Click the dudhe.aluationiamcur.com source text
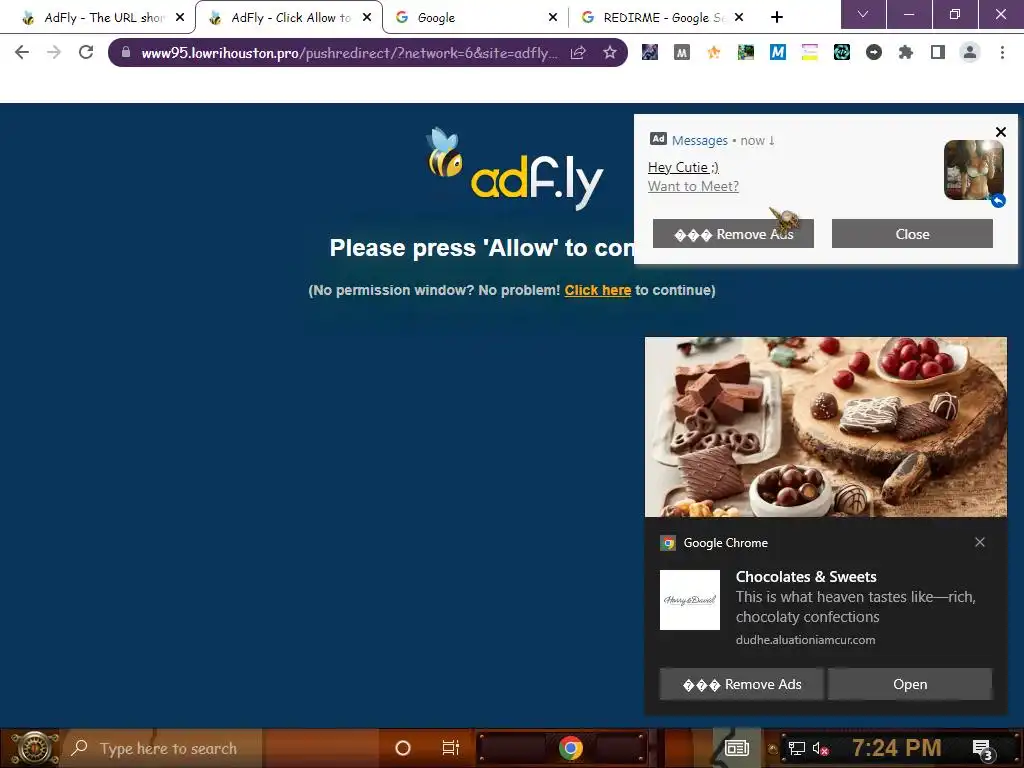 coord(805,640)
